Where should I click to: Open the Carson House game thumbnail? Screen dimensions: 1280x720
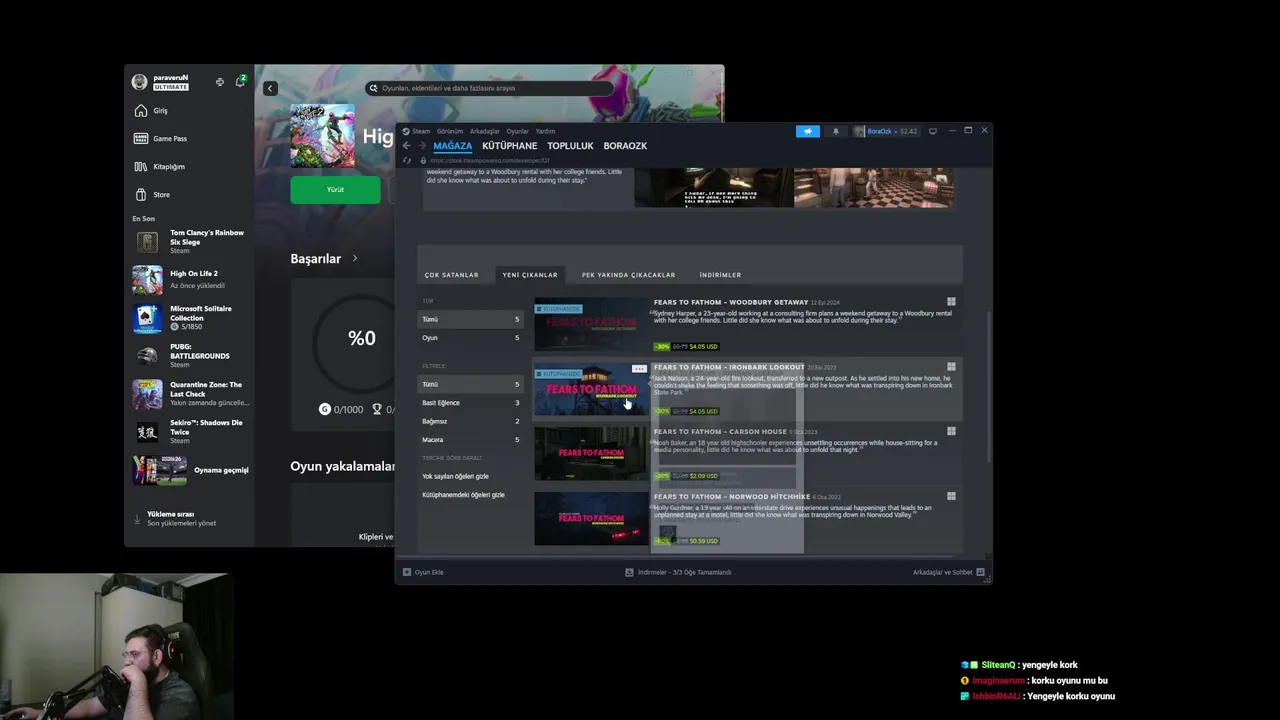point(591,454)
